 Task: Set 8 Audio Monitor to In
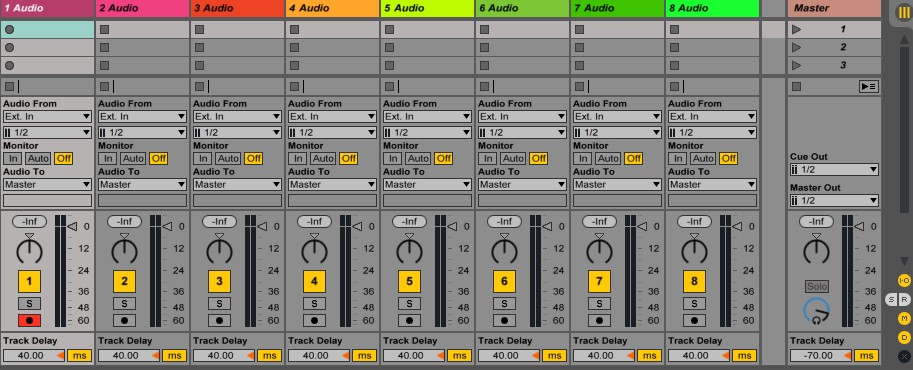(678, 158)
